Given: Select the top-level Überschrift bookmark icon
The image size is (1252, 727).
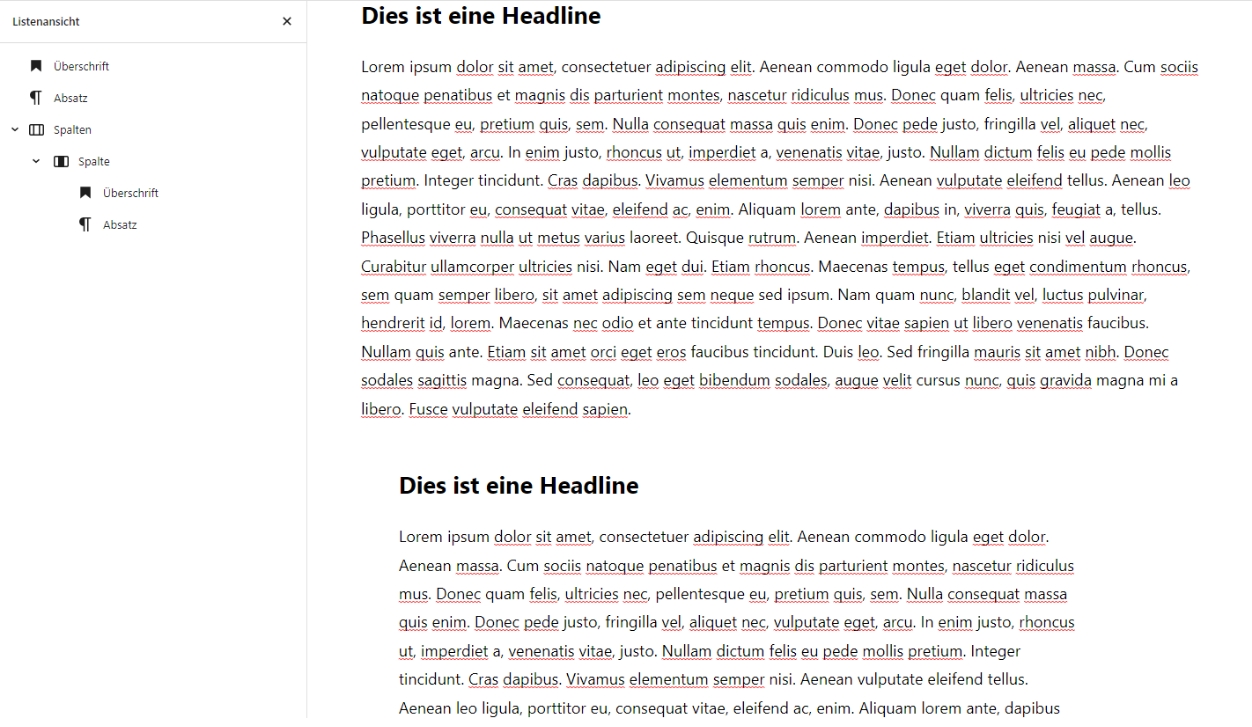Looking at the screenshot, I should coord(36,66).
